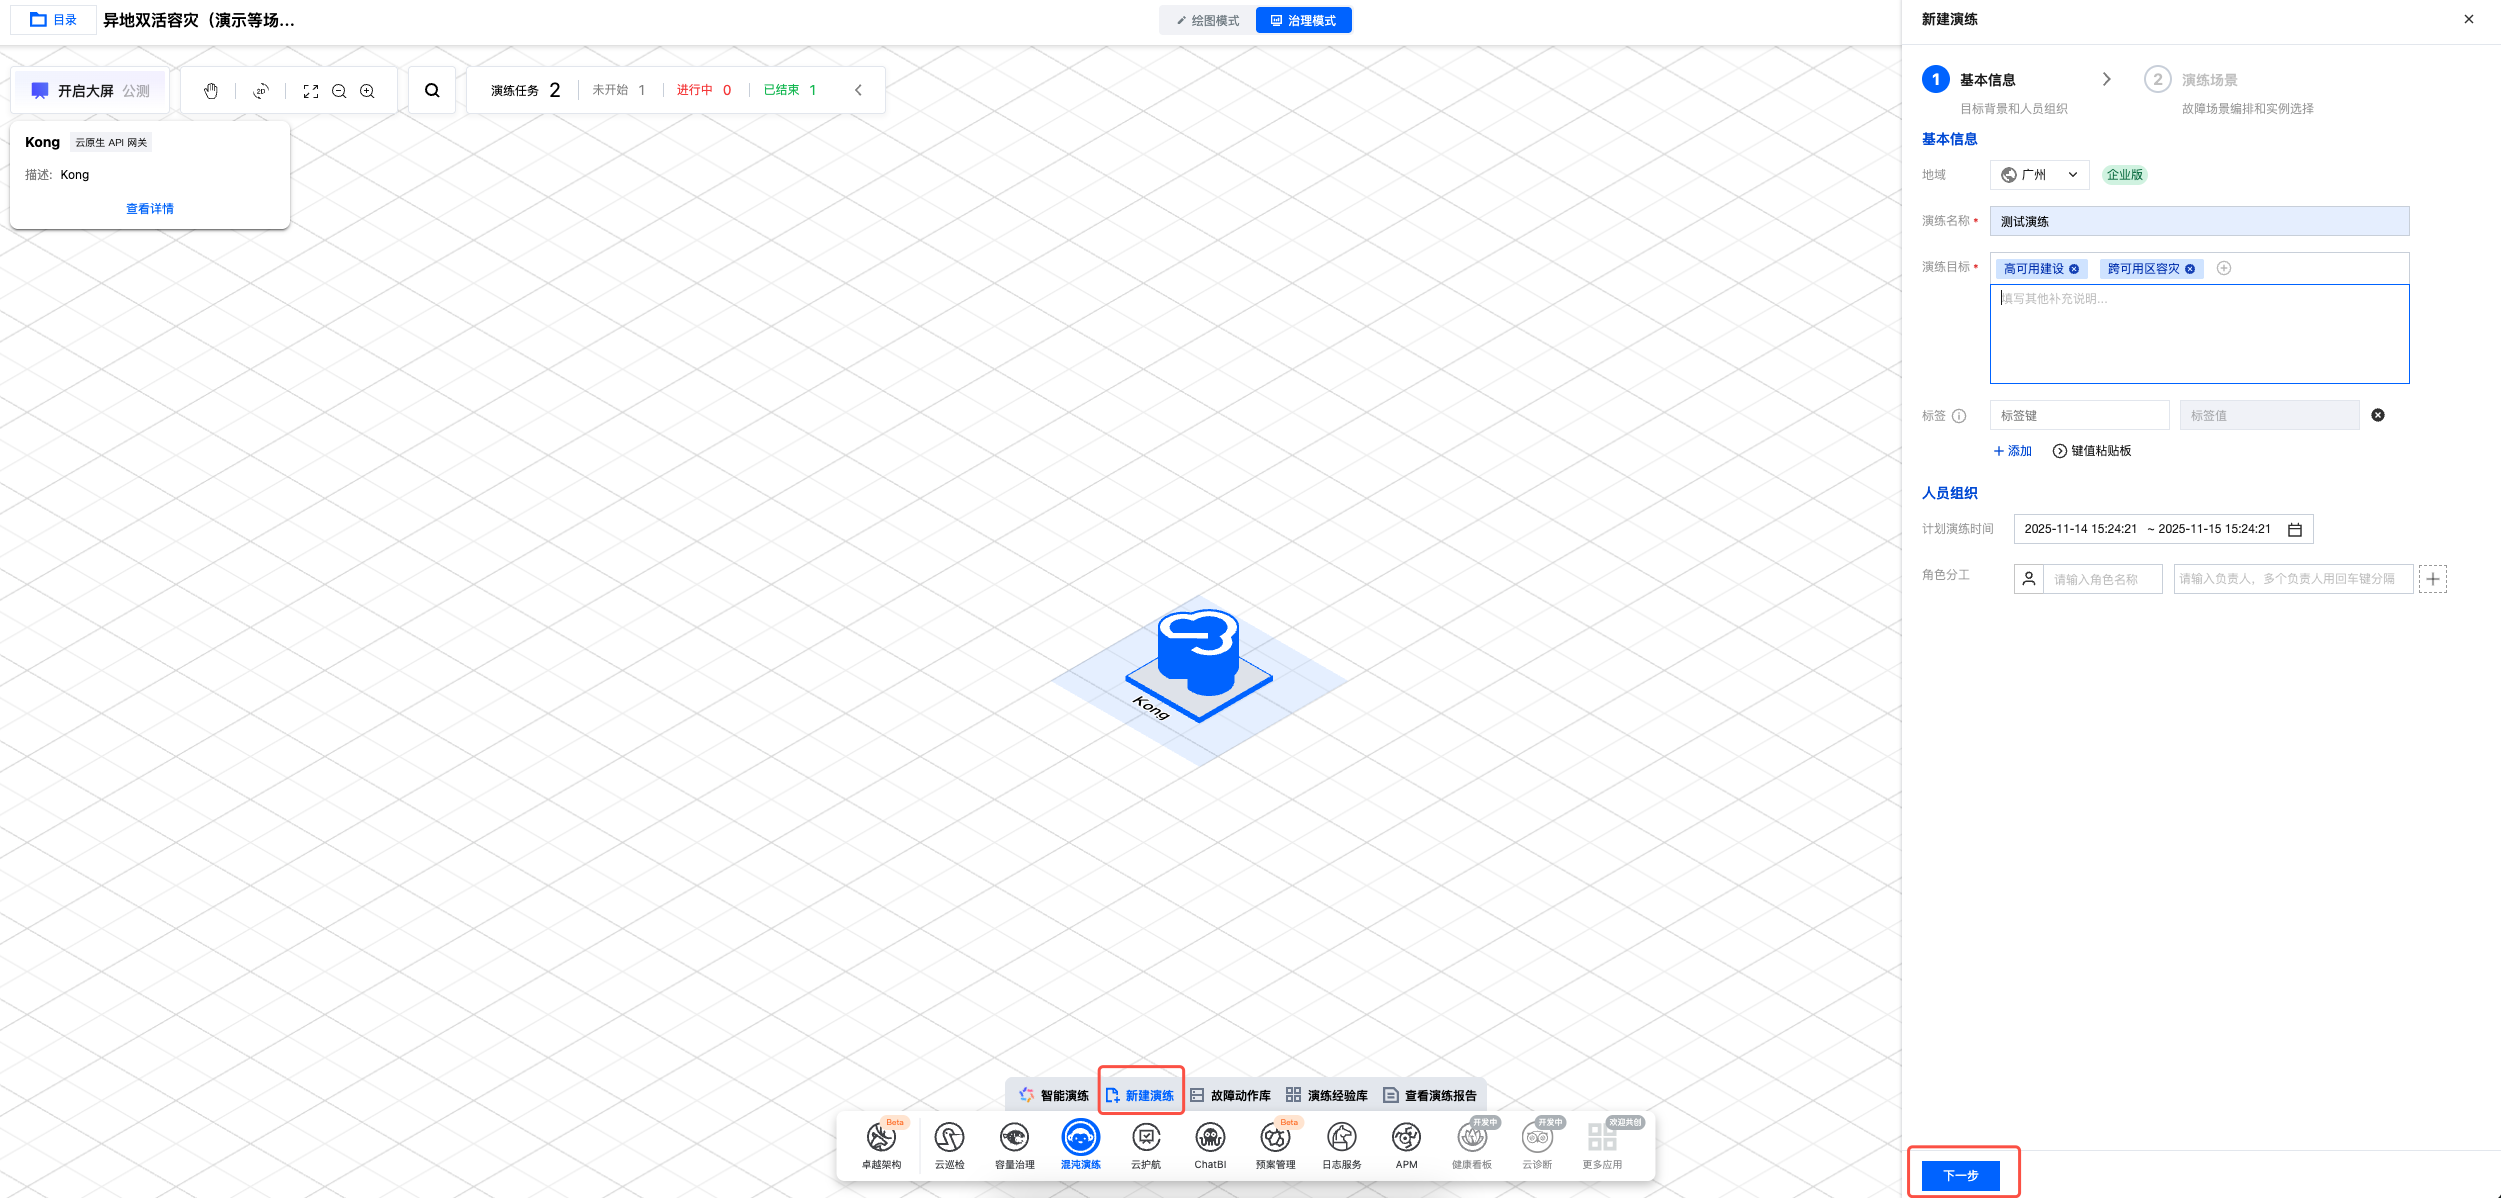Switch to 绘图模式 drawing mode
This screenshot has width=2501, height=1198.
tap(1208, 20)
